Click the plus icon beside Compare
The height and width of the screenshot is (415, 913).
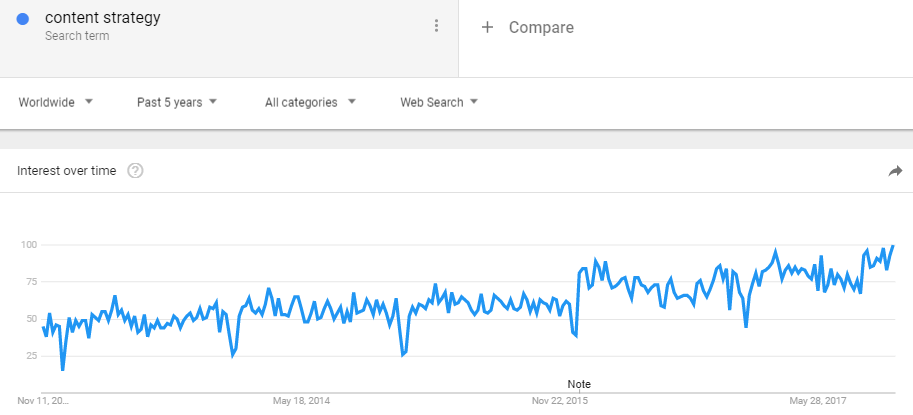487,27
